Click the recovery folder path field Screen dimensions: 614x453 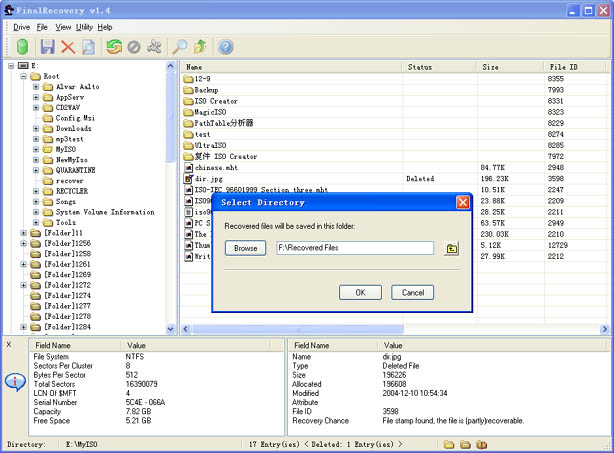pyautogui.click(x=355, y=248)
